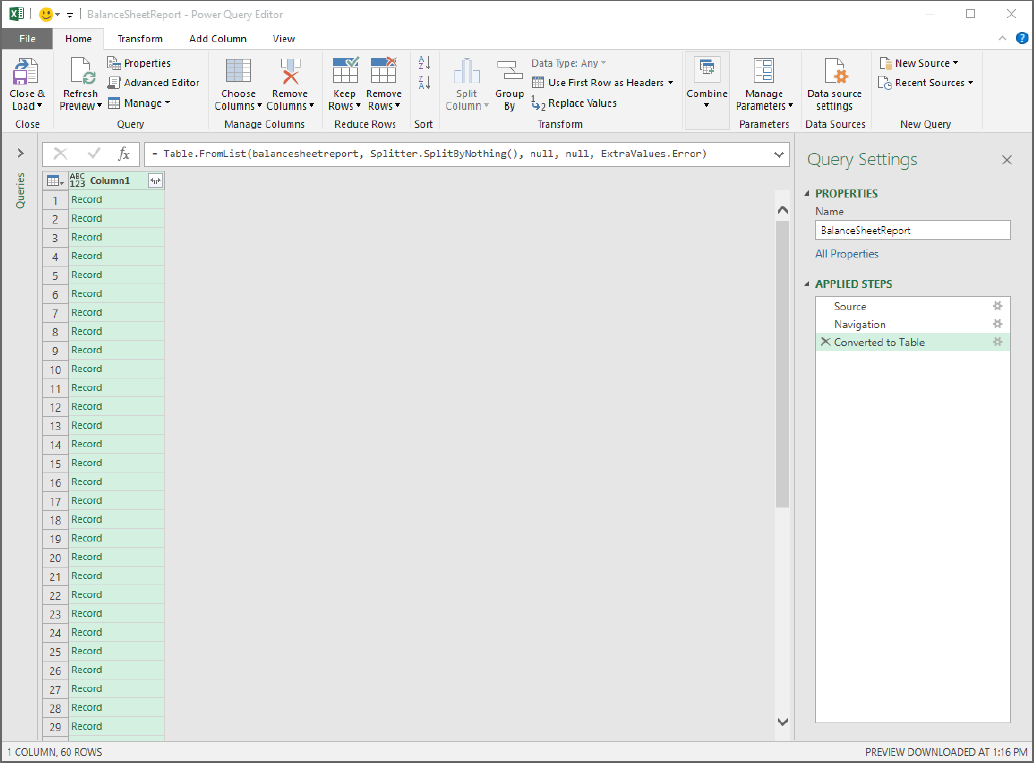The width and height of the screenshot is (1034, 763).
Task: Click the New Source icon
Action: [886, 63]
